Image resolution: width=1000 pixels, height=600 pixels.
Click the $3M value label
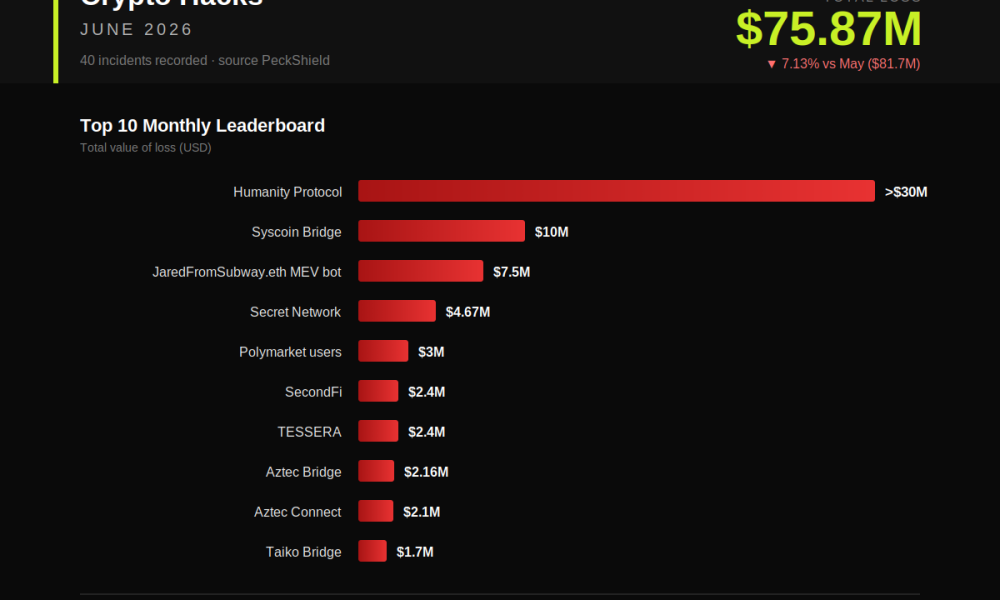click(431, 352)
